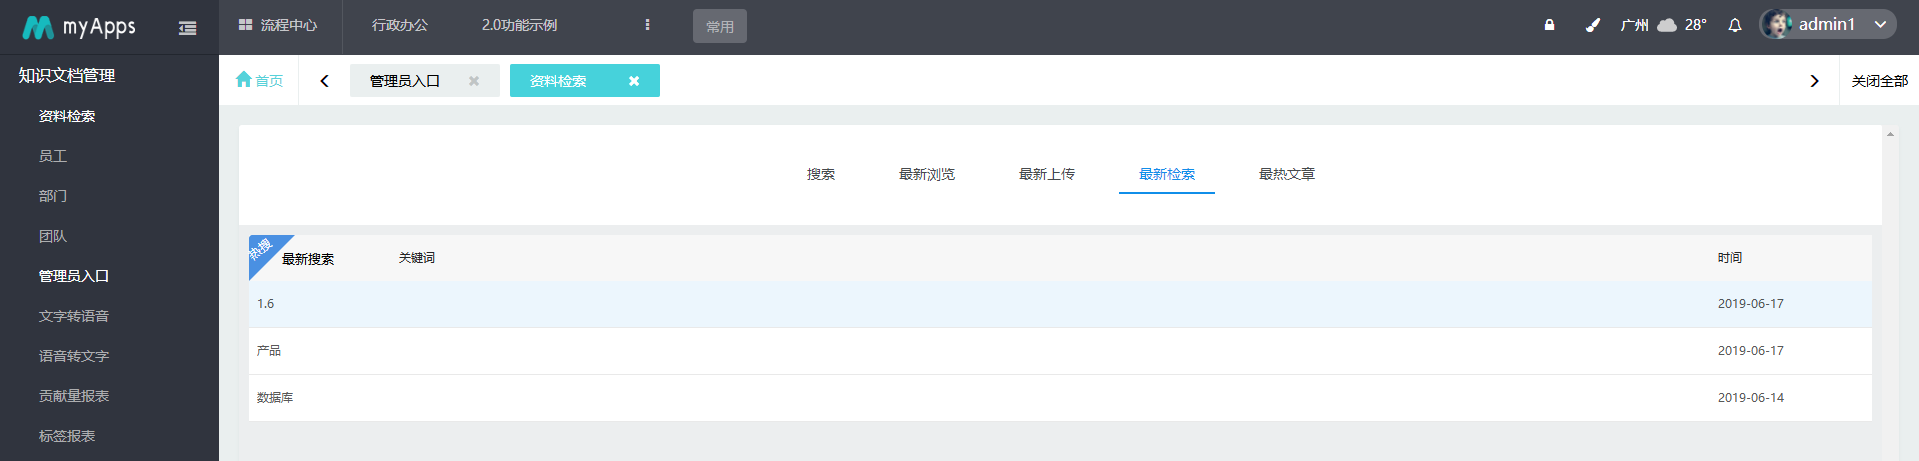Select the 最新检索 tab
This screenshot has width=1919, height=461.
tap(1167, 174)
